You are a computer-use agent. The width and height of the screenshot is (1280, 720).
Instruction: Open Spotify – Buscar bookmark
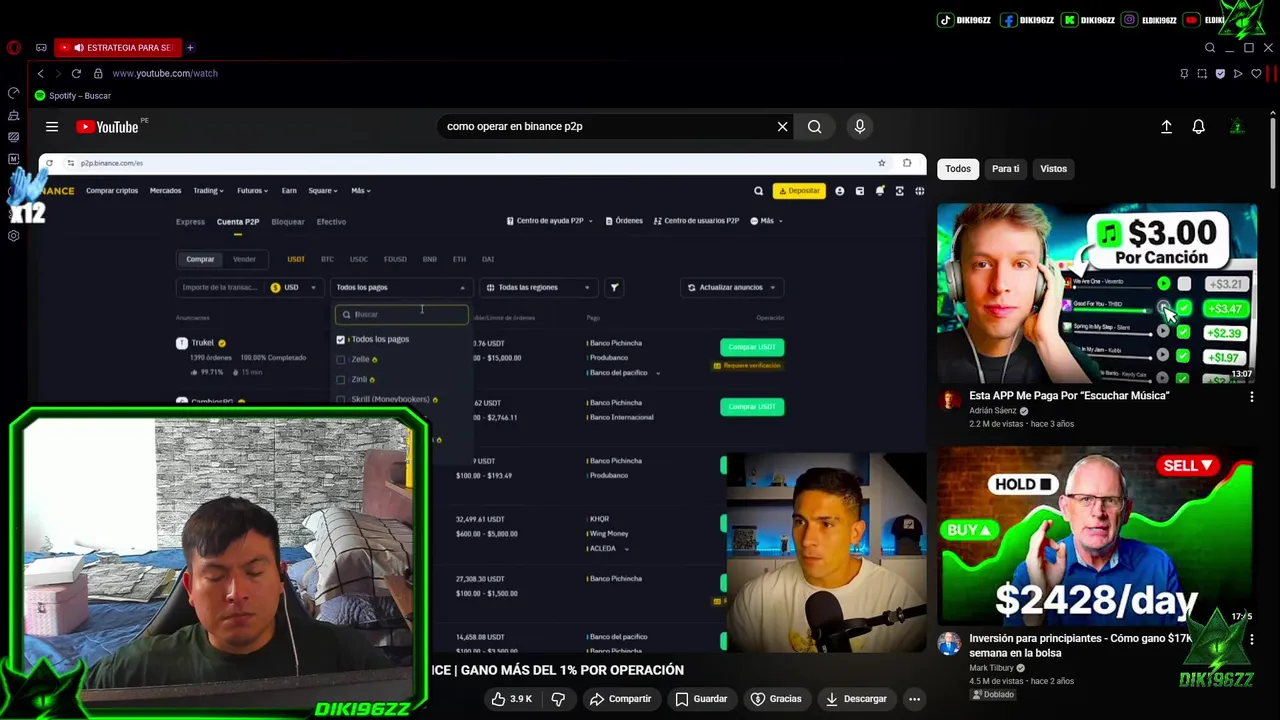pyautogui.click(x=73, y=95)
